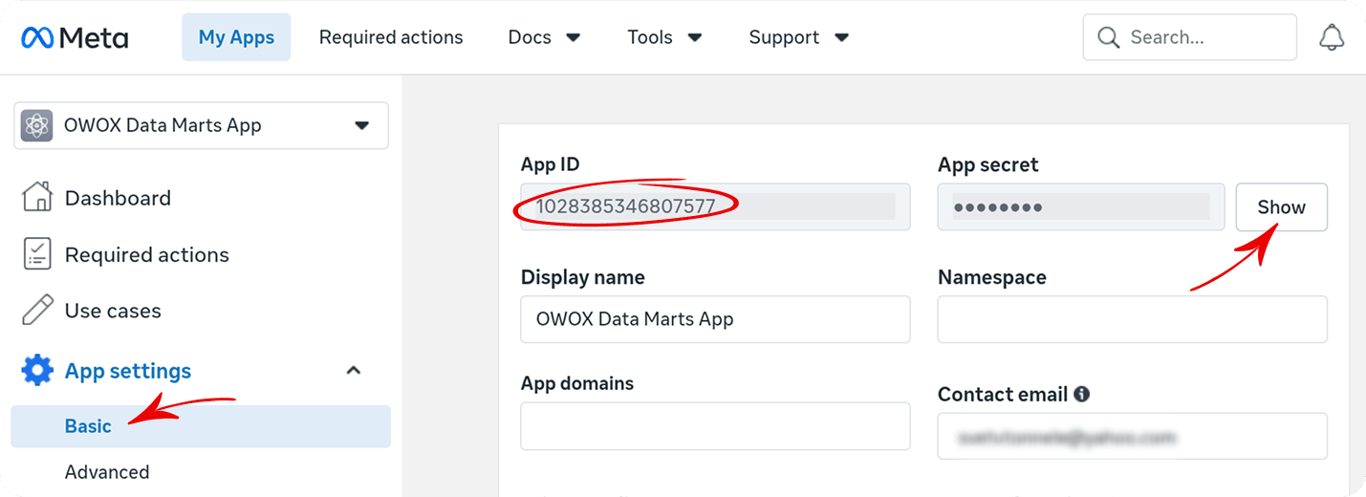1366x497 pixels.
Task: Focus the Search field
Action: tap(1190, 38)
